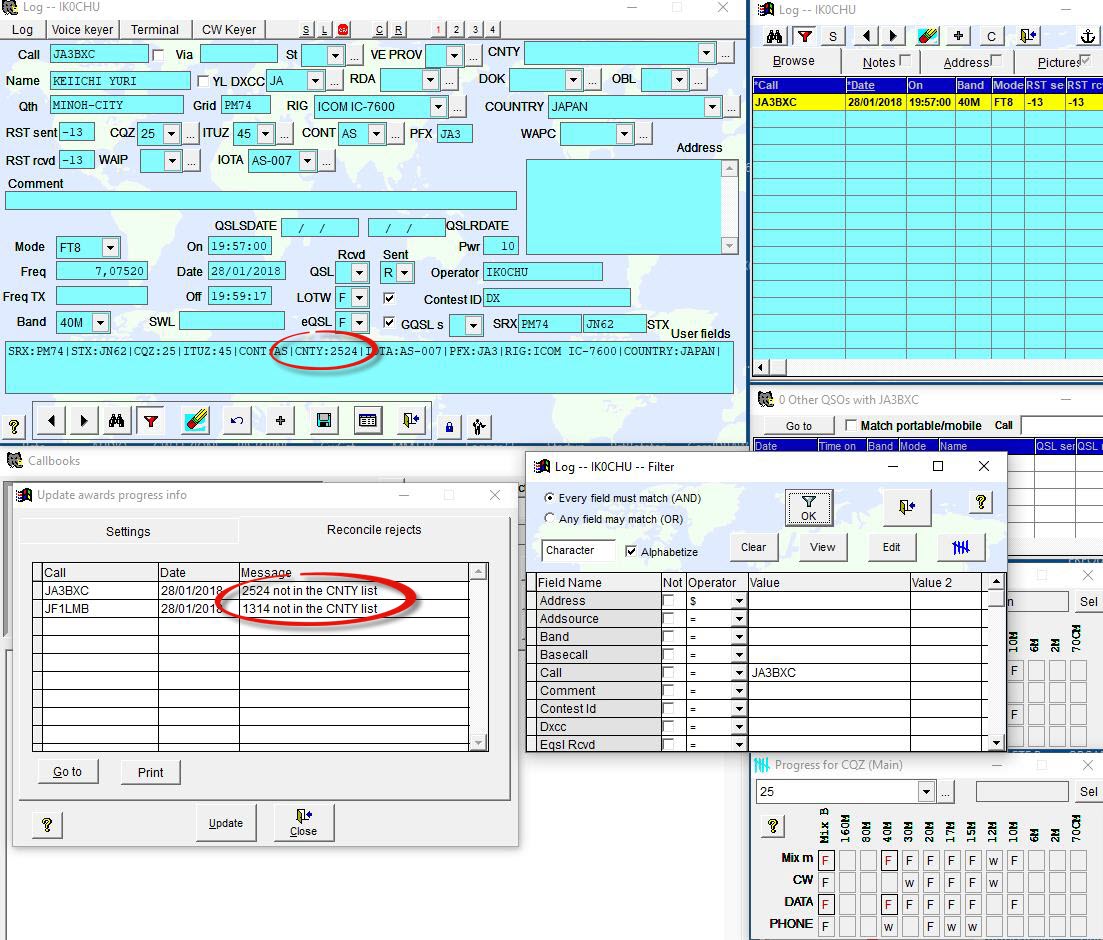This screenshot has width=1103, height=940.
Task: Click binoculars icon in the right Log browse toolbar
Action: pos(774,36)
